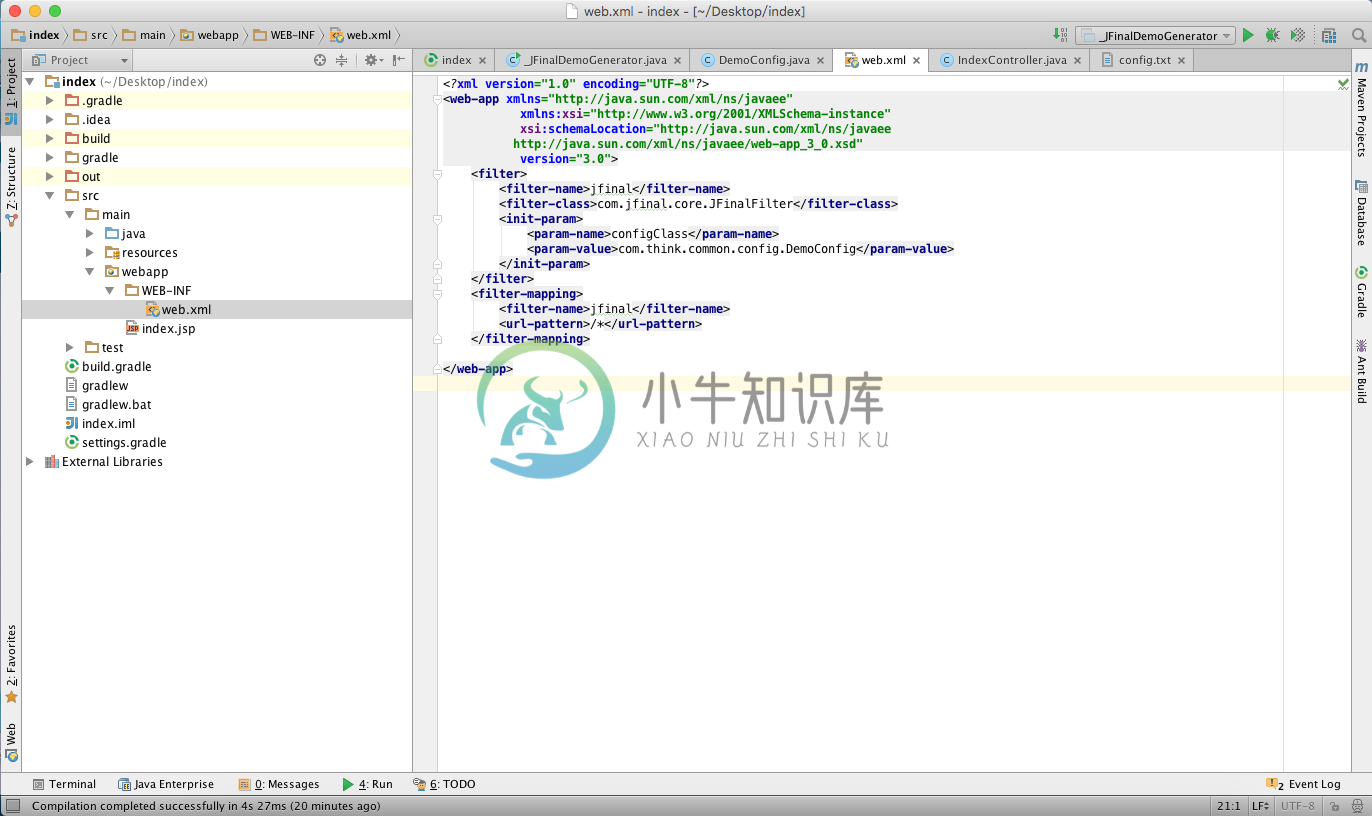
Task: Open the Project view selector dropdown
Action: point(83,60)
